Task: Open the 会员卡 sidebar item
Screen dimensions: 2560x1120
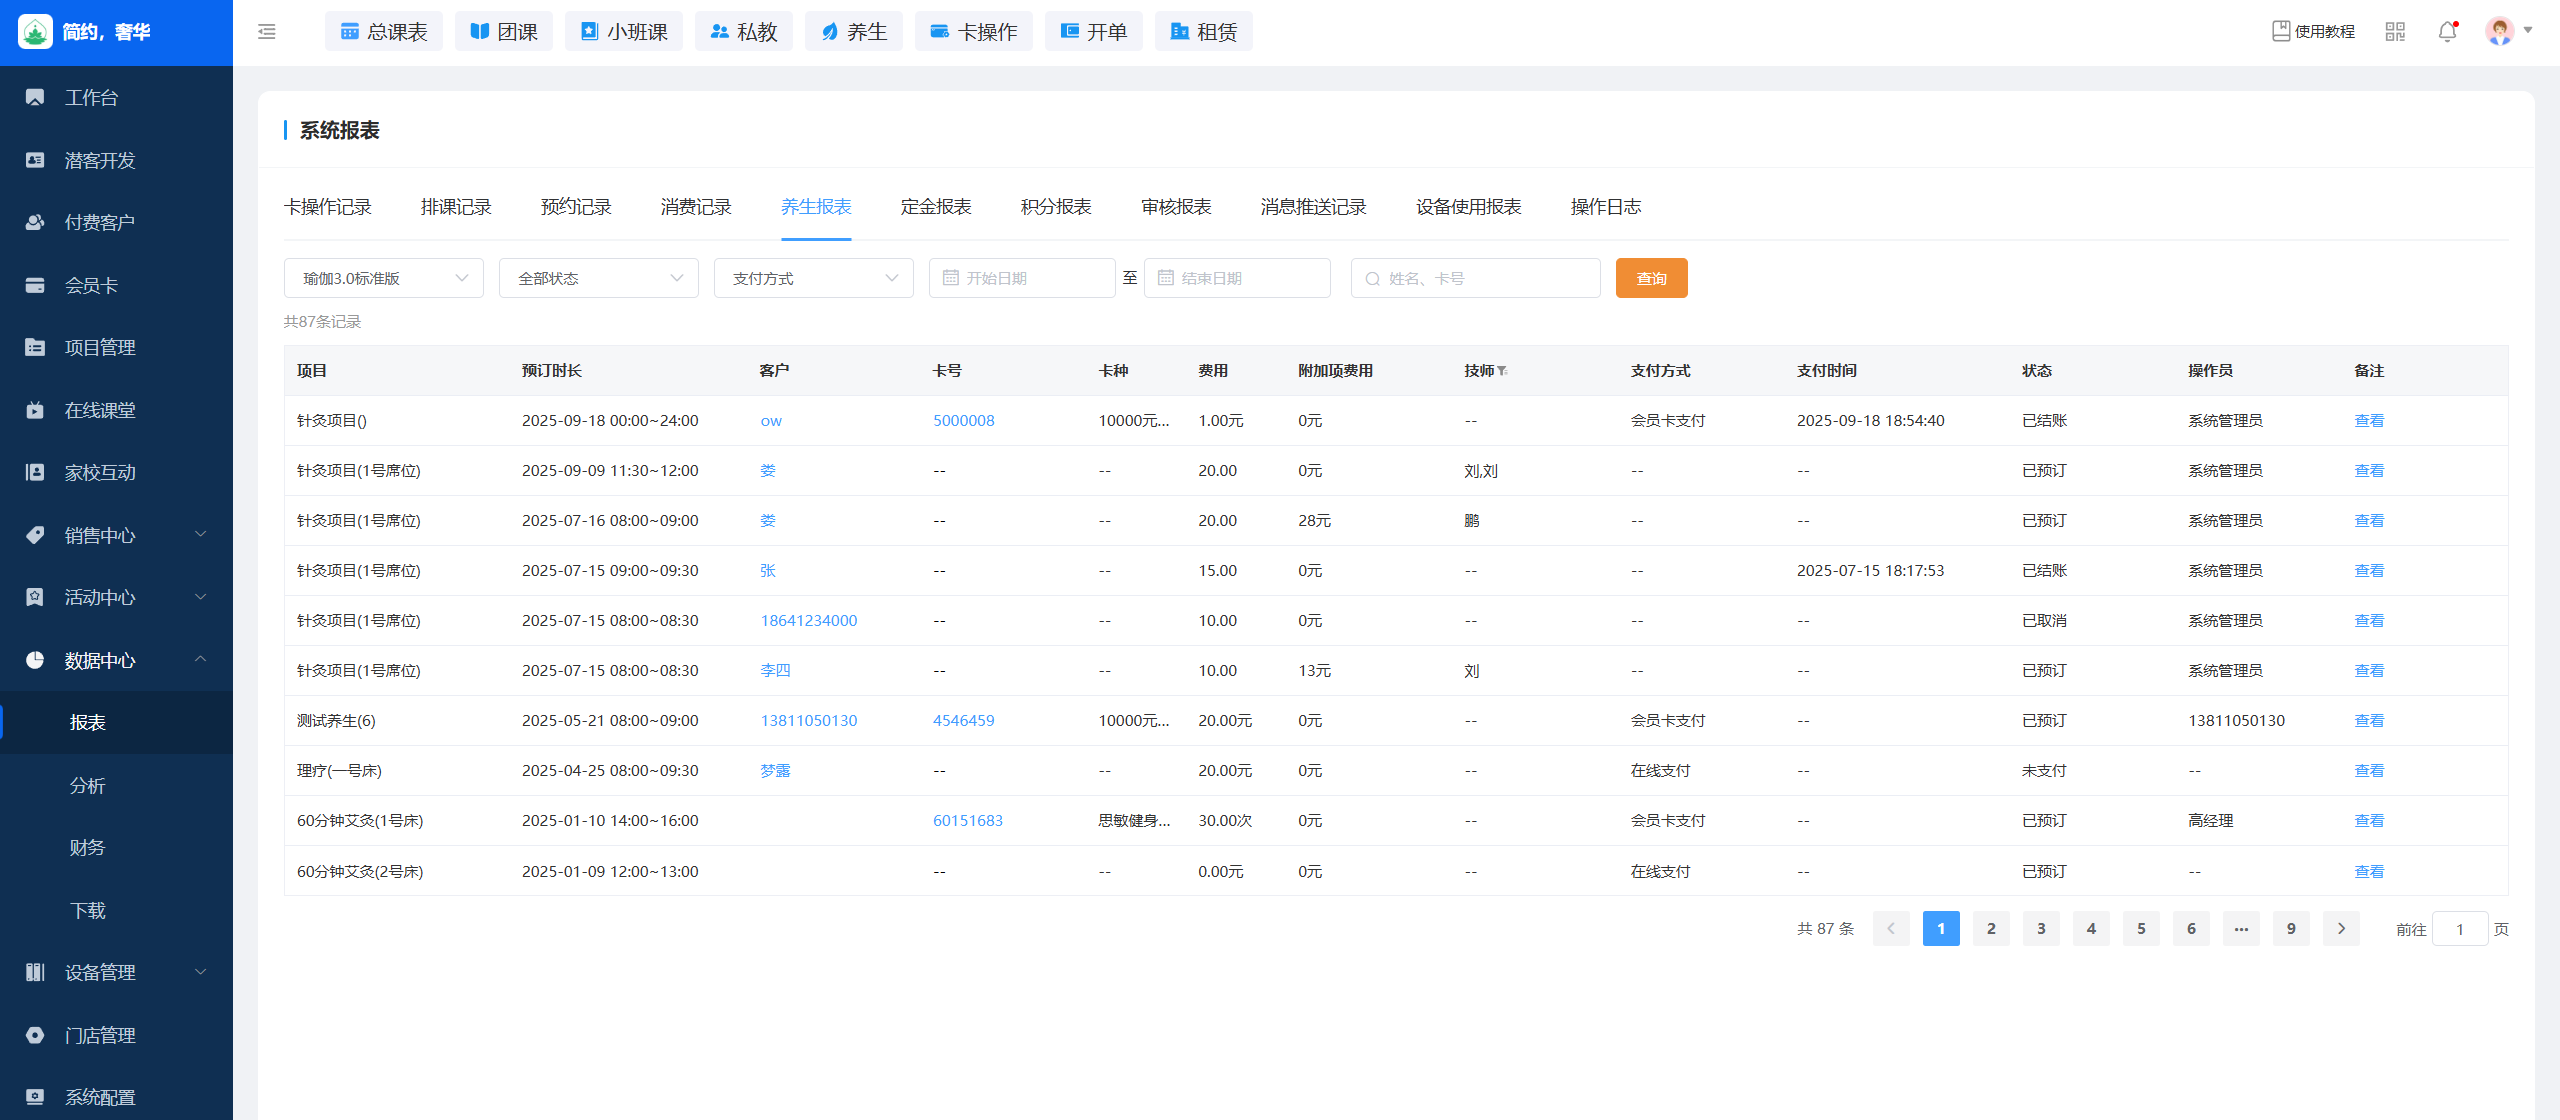Action: [90, 285]
